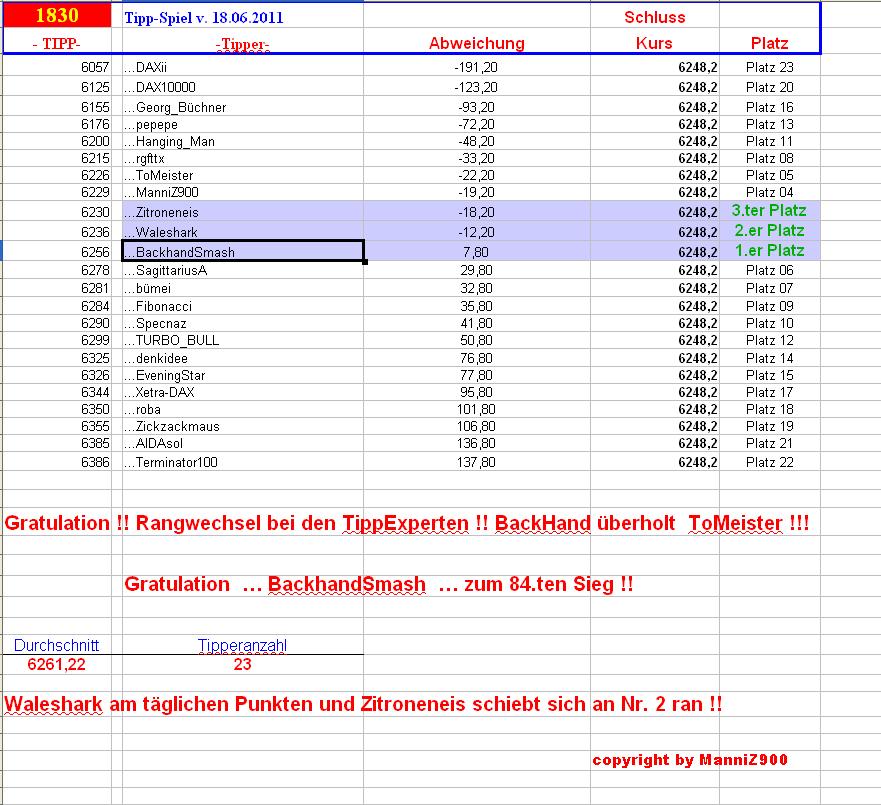Click the Platz 06 rank cell
The height and width of the screenshot is (805, 881).
coord(769,270)
